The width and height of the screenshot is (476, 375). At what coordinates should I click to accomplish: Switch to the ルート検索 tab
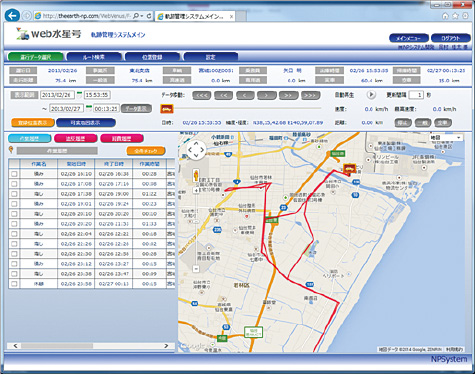click(x=94, y=57)
